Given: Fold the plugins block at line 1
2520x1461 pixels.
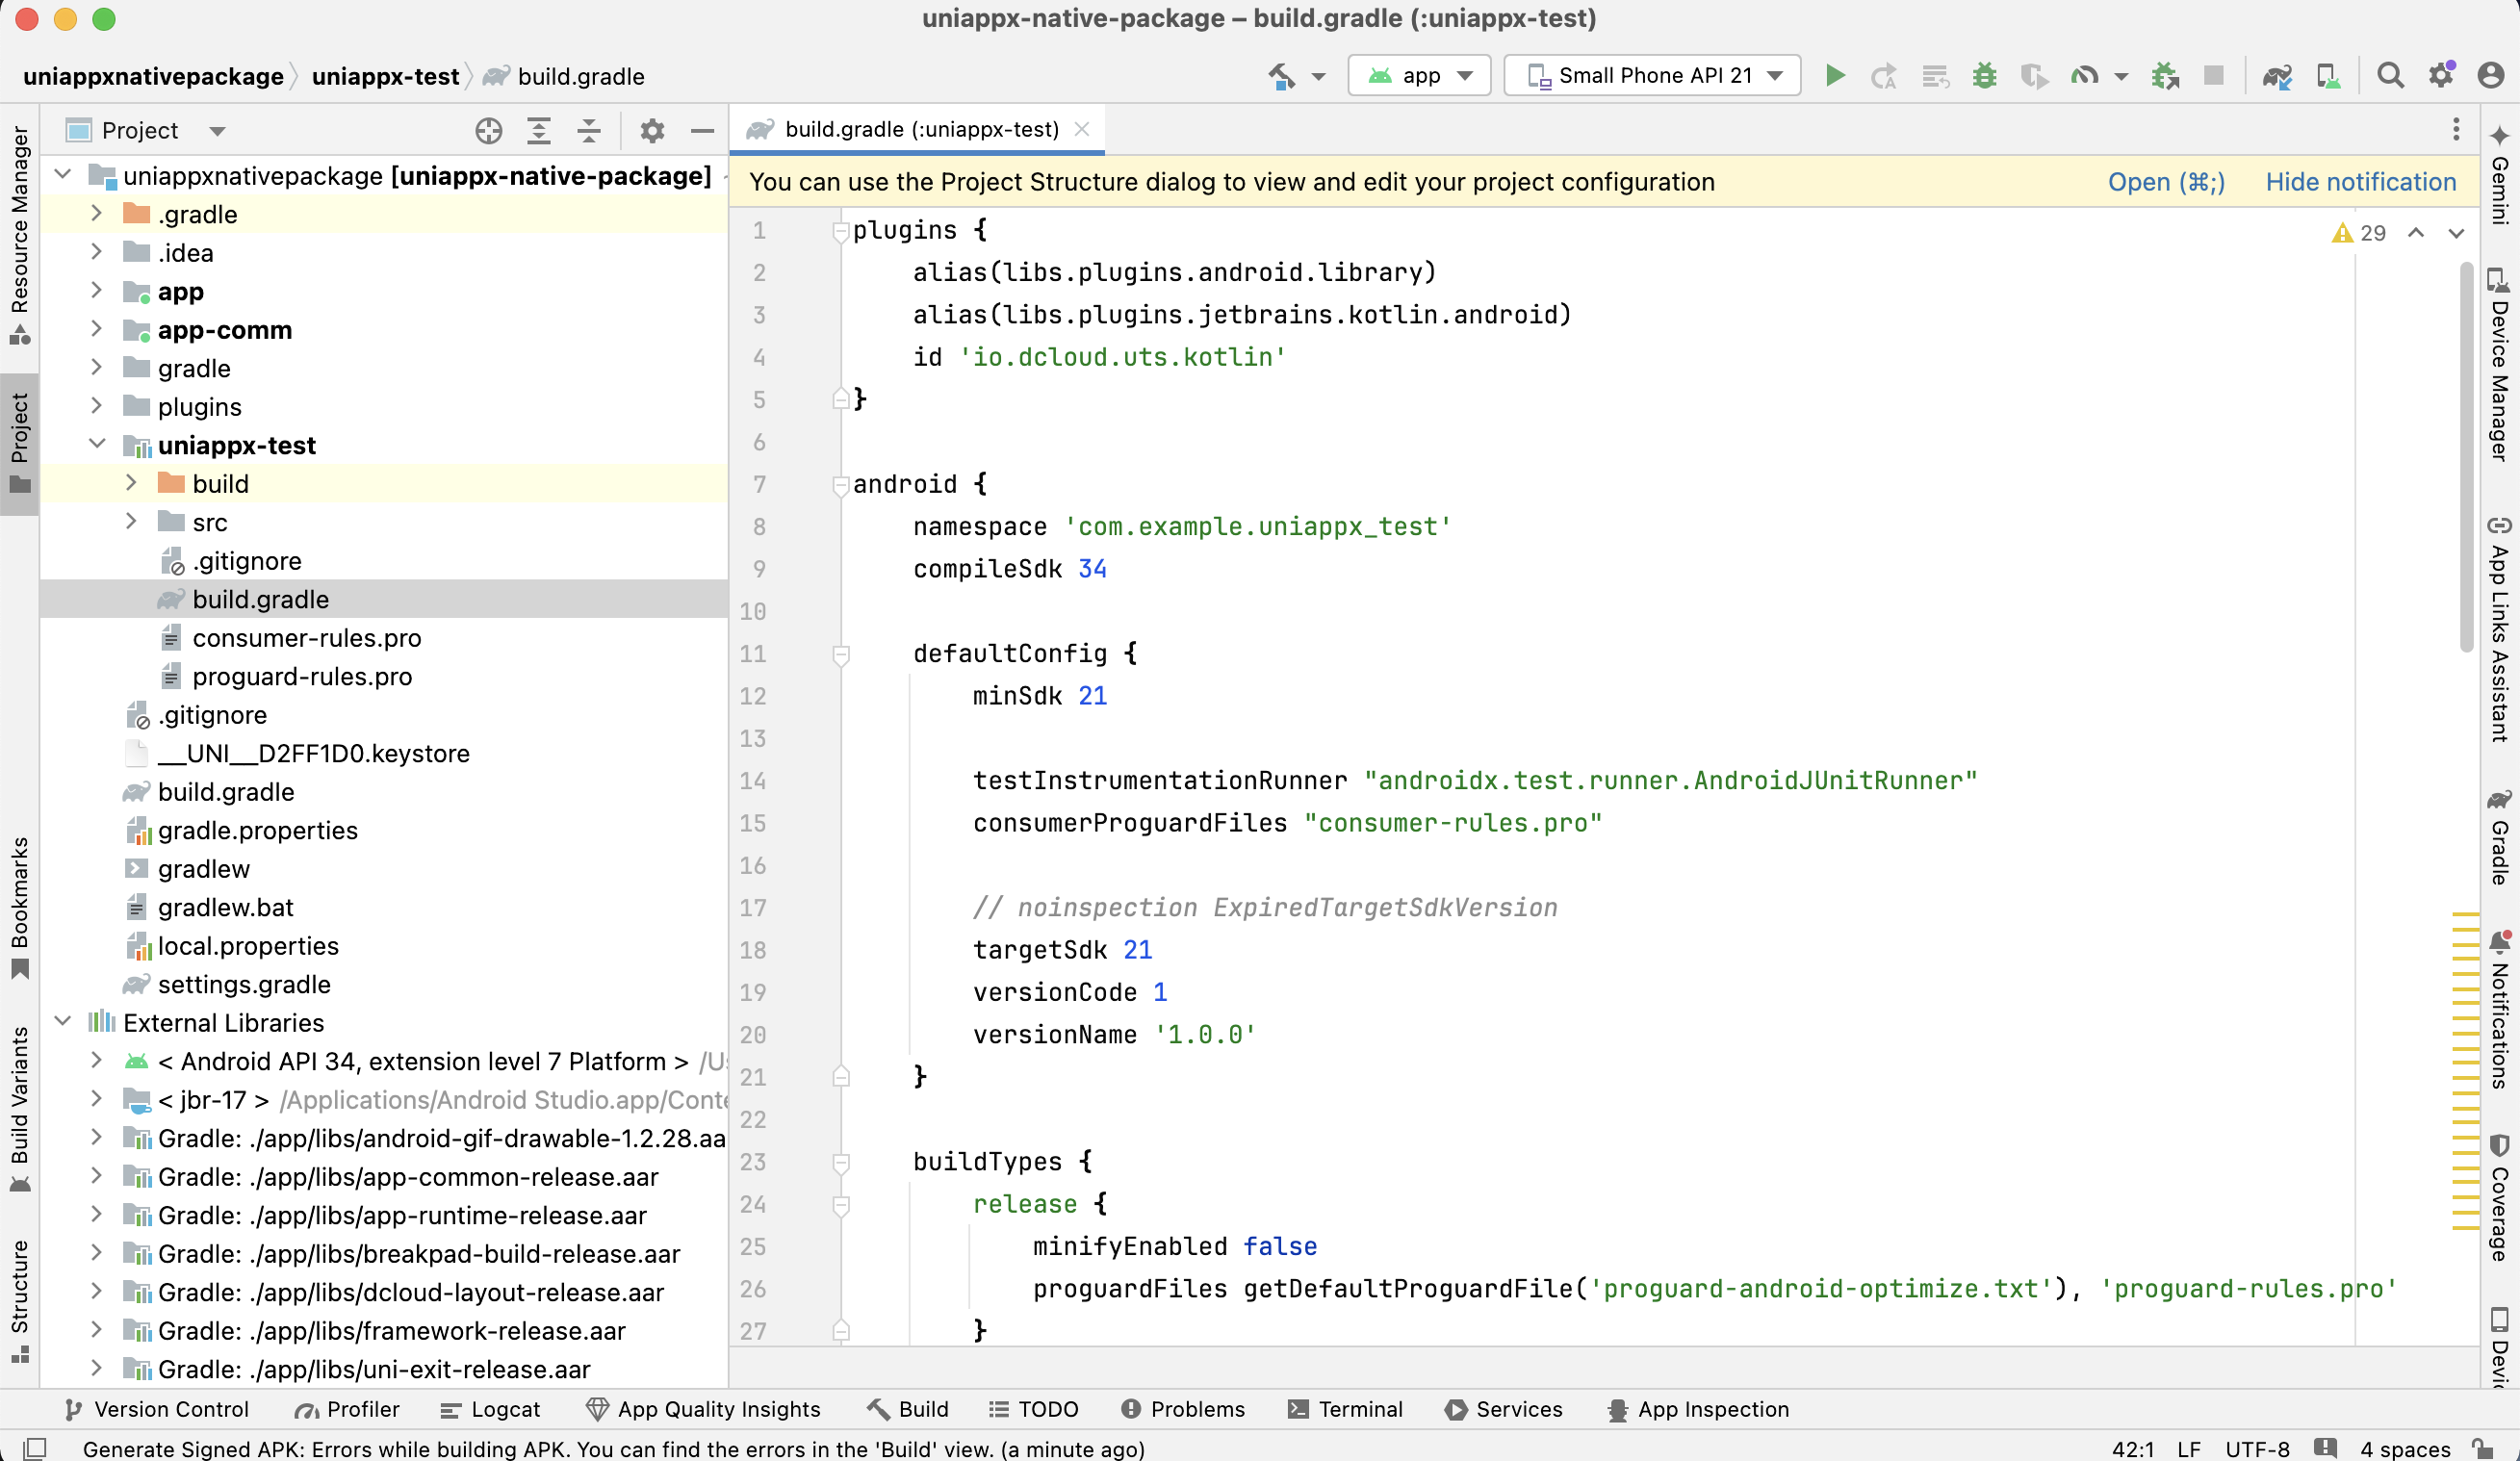Looking at the screenshot, I should click(840, 231).
